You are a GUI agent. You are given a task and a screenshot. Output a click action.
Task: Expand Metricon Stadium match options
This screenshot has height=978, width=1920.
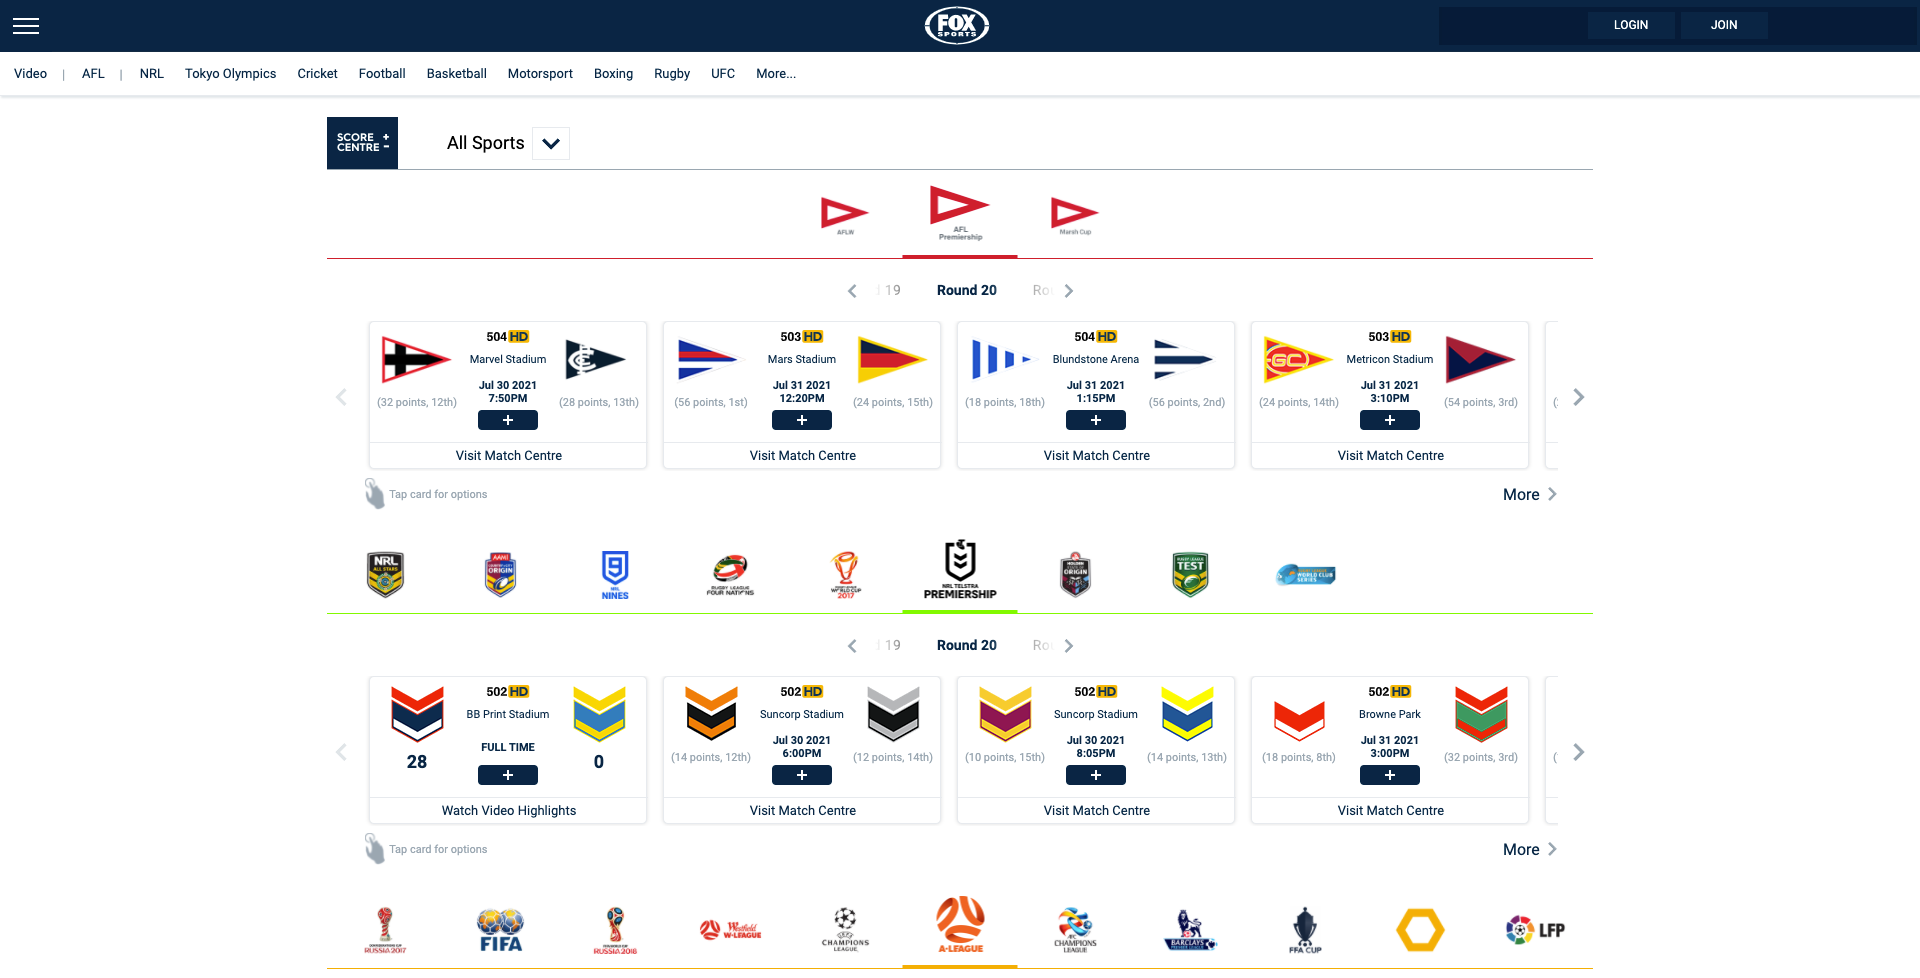(x=1390, y=421)
